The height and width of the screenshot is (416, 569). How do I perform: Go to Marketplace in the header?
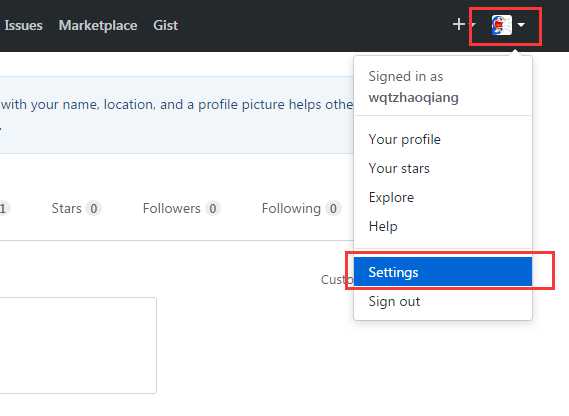pos(98,25)
